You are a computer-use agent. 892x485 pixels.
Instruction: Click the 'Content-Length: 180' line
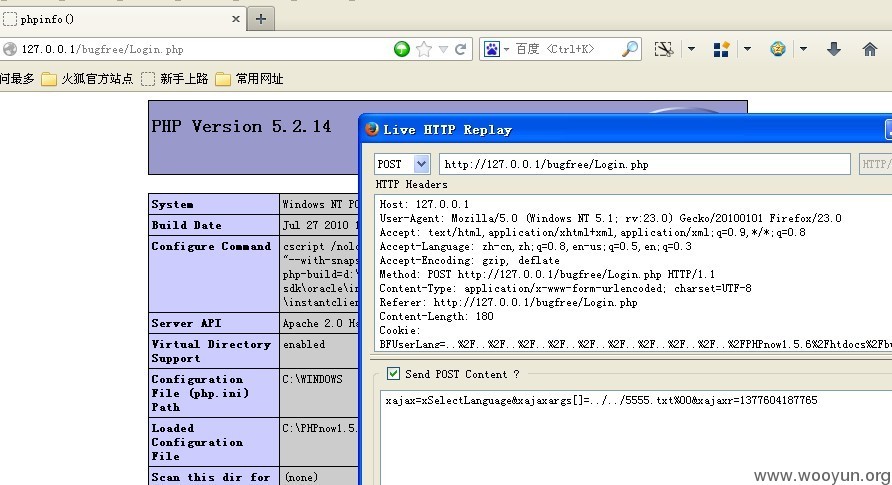(436, 316)
